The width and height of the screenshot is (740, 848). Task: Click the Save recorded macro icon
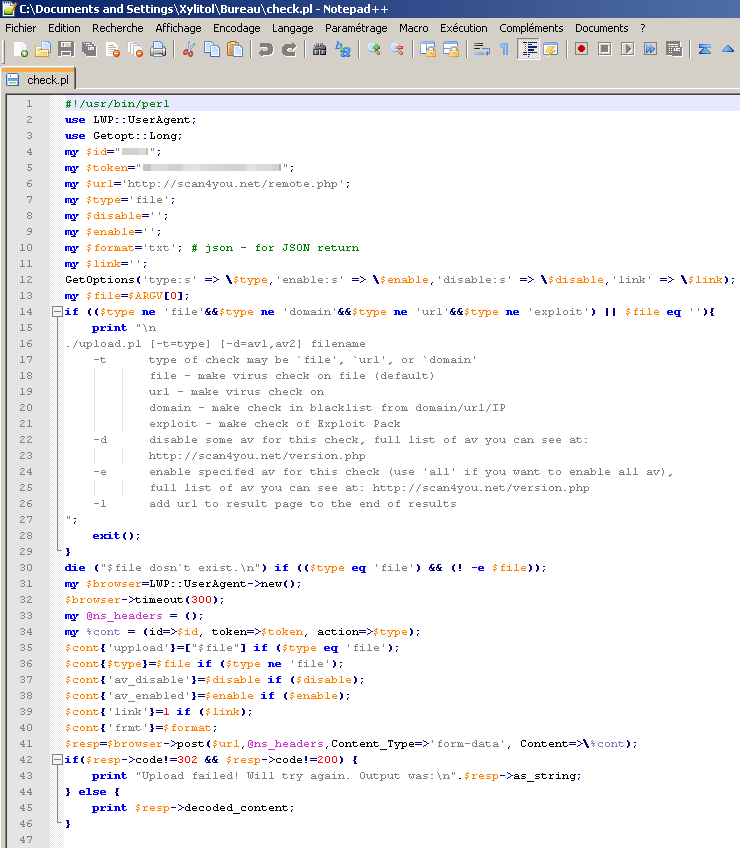point(674,50)
